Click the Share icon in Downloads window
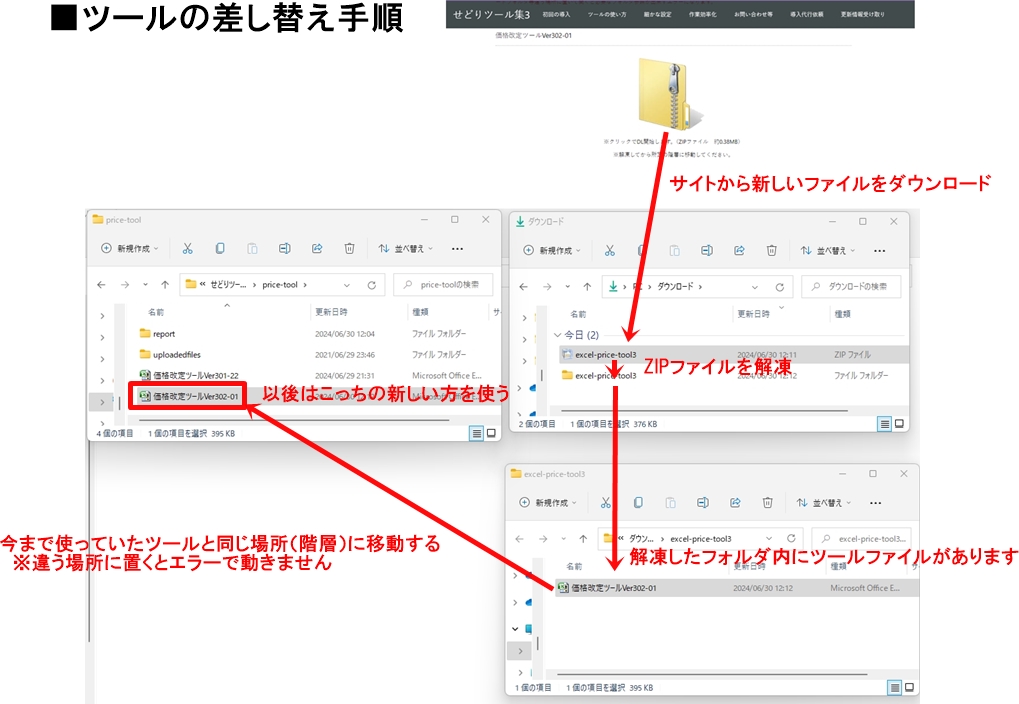 pos(739,250)
